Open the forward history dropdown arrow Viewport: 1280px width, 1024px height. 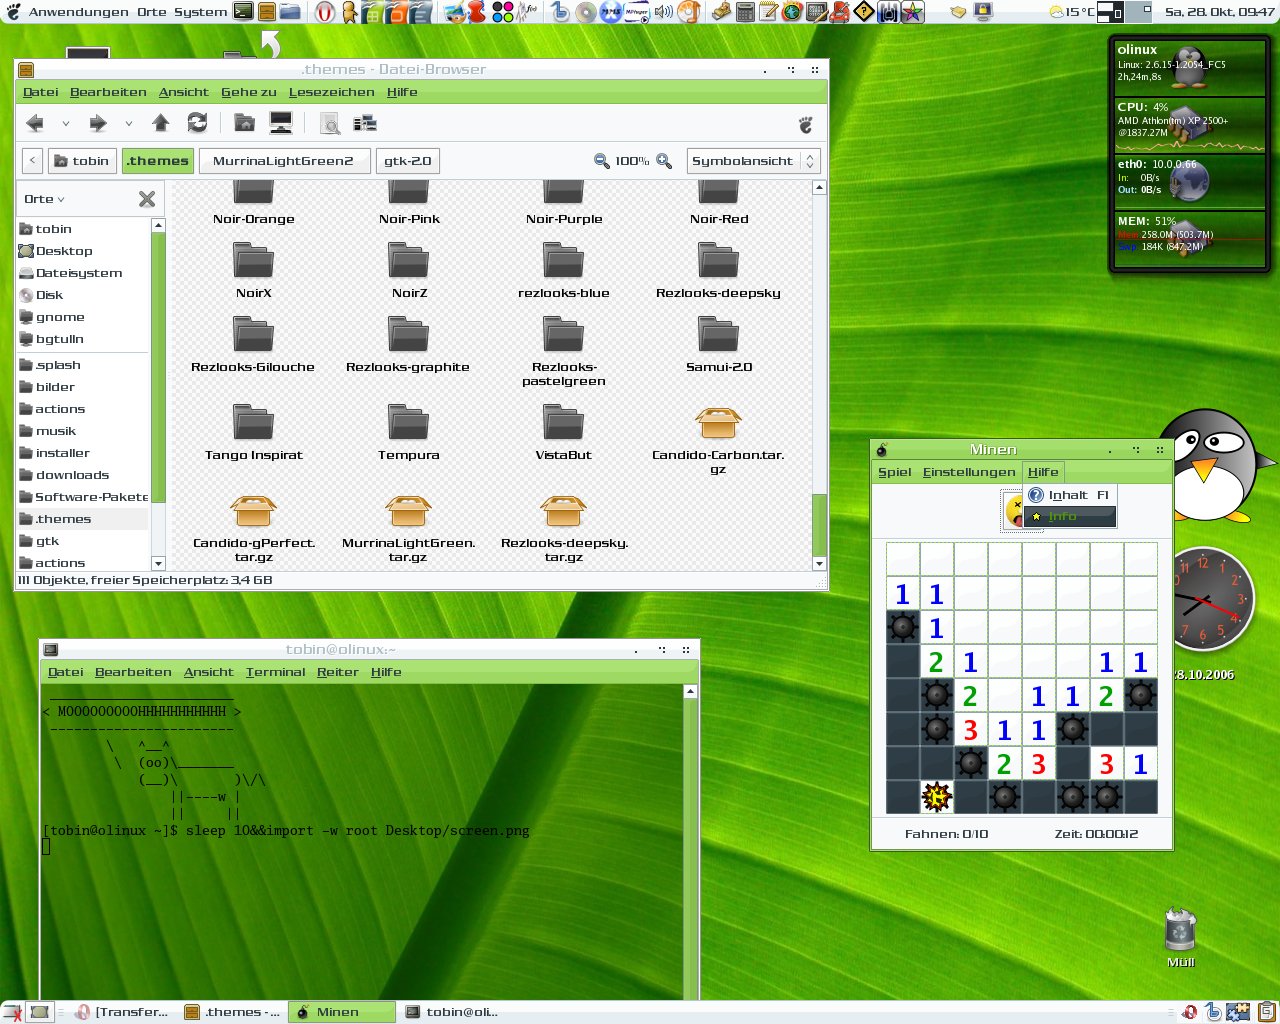[x=129, y=124]
